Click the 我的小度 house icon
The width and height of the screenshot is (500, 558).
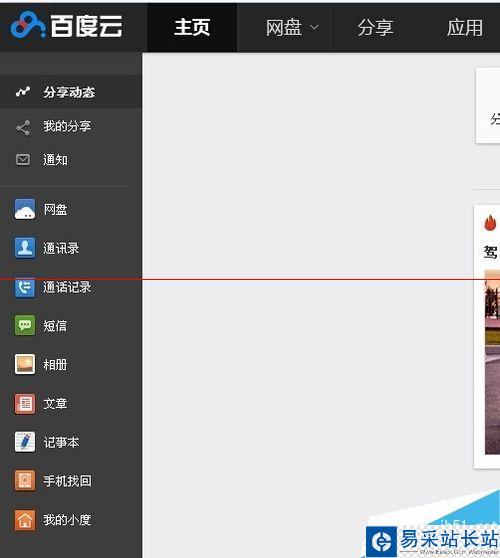(x=25, y=520)
